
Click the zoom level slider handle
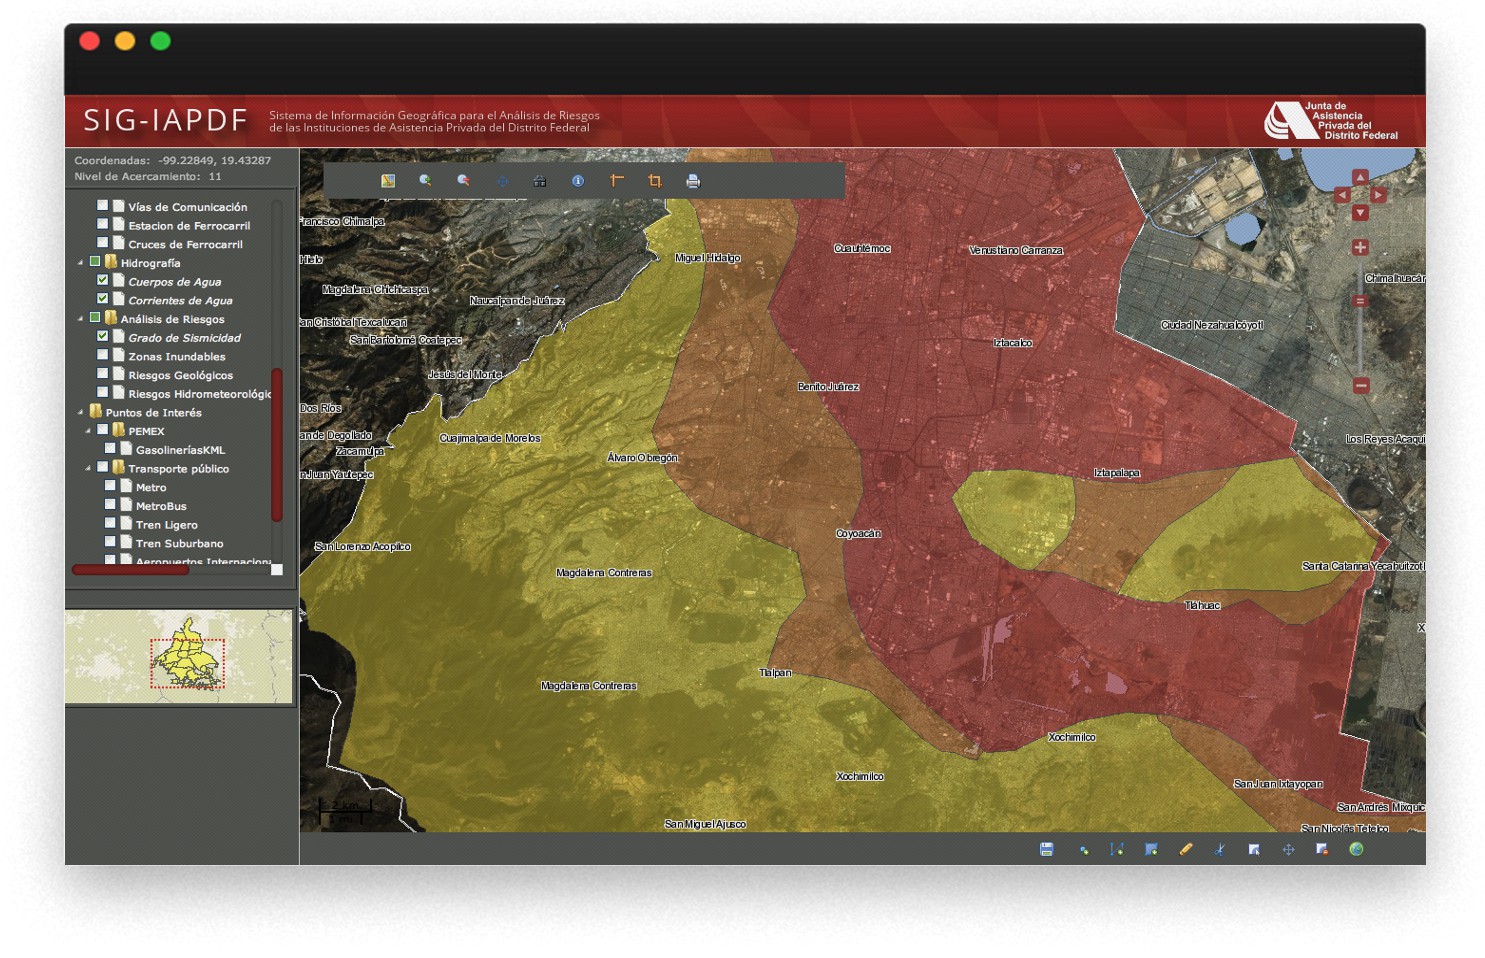pos(1360,301)
